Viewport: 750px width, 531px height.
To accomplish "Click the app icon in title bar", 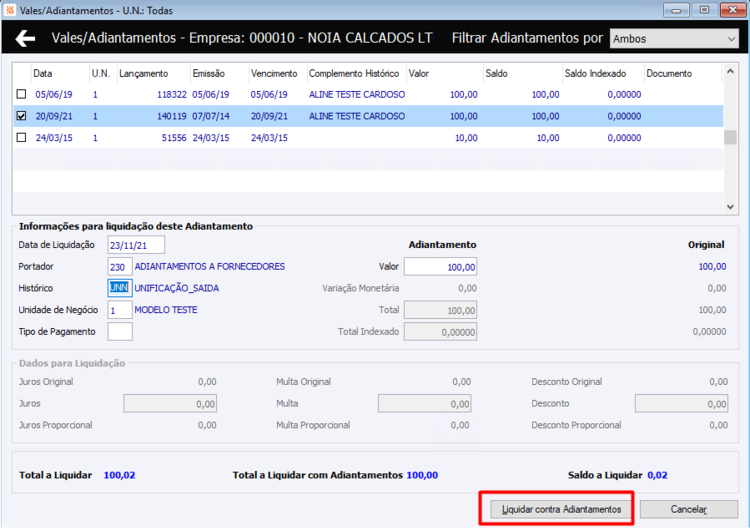I will click(9, 10).
